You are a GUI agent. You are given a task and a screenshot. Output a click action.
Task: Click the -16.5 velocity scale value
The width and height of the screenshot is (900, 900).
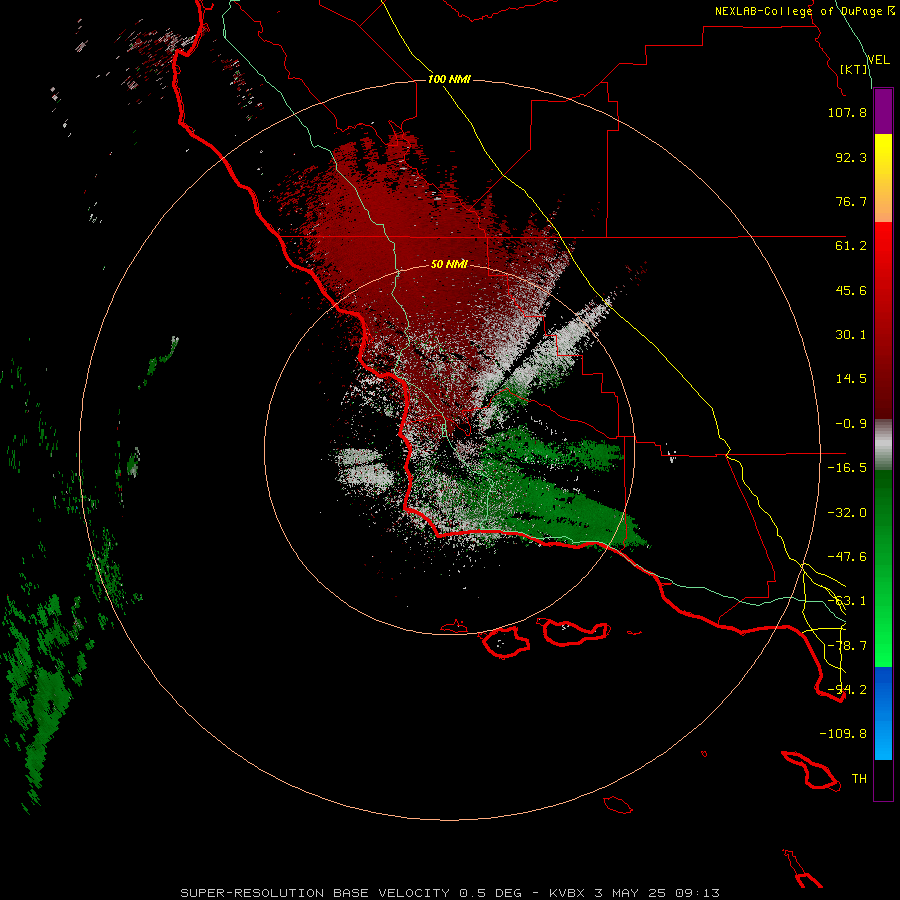coord(847,468)
